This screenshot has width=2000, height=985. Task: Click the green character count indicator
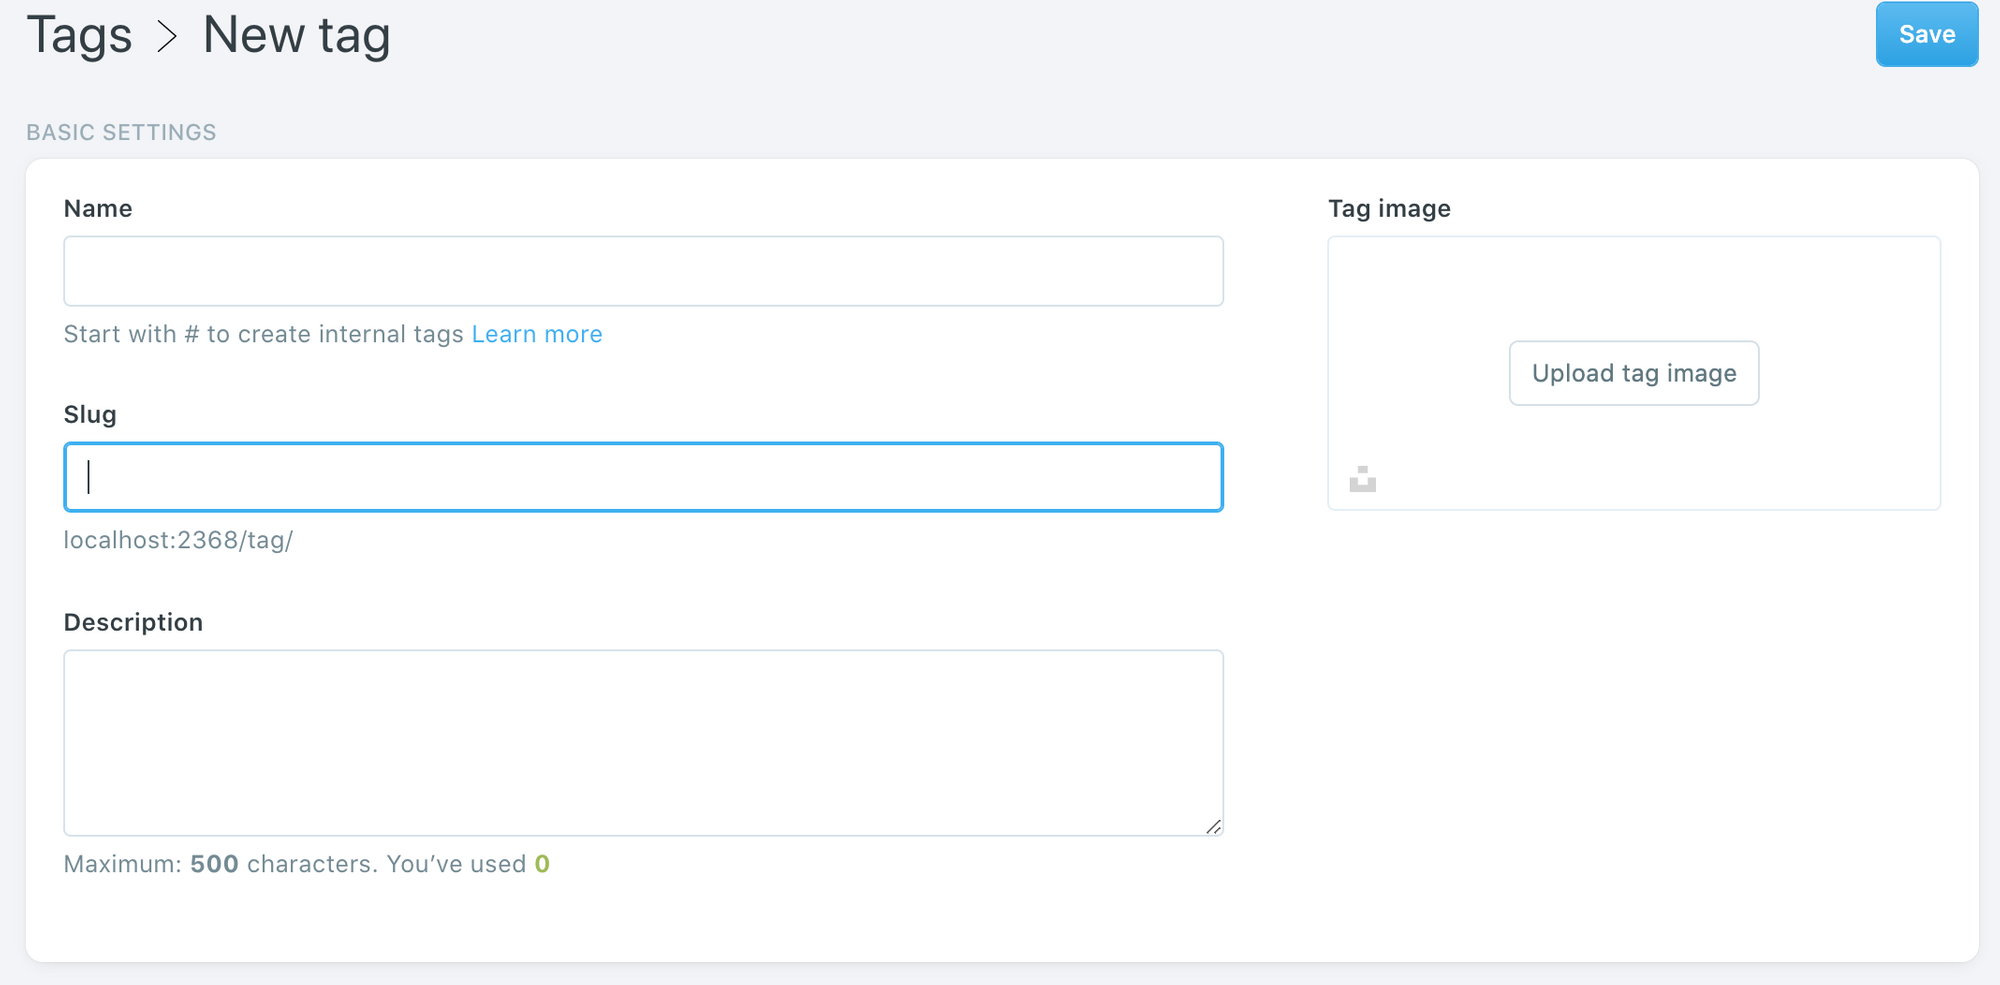click(542, 864)
